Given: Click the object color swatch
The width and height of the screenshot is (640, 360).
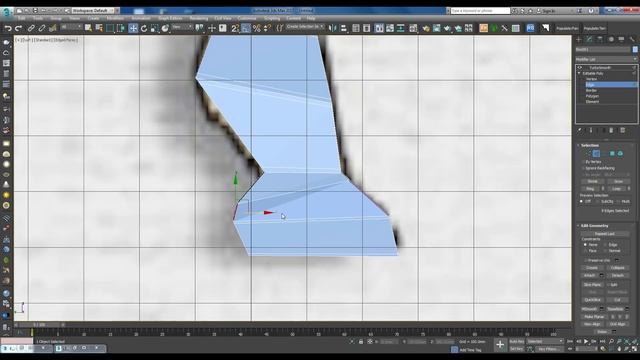Looking at the screenshot, I should (x=635, y=49).
